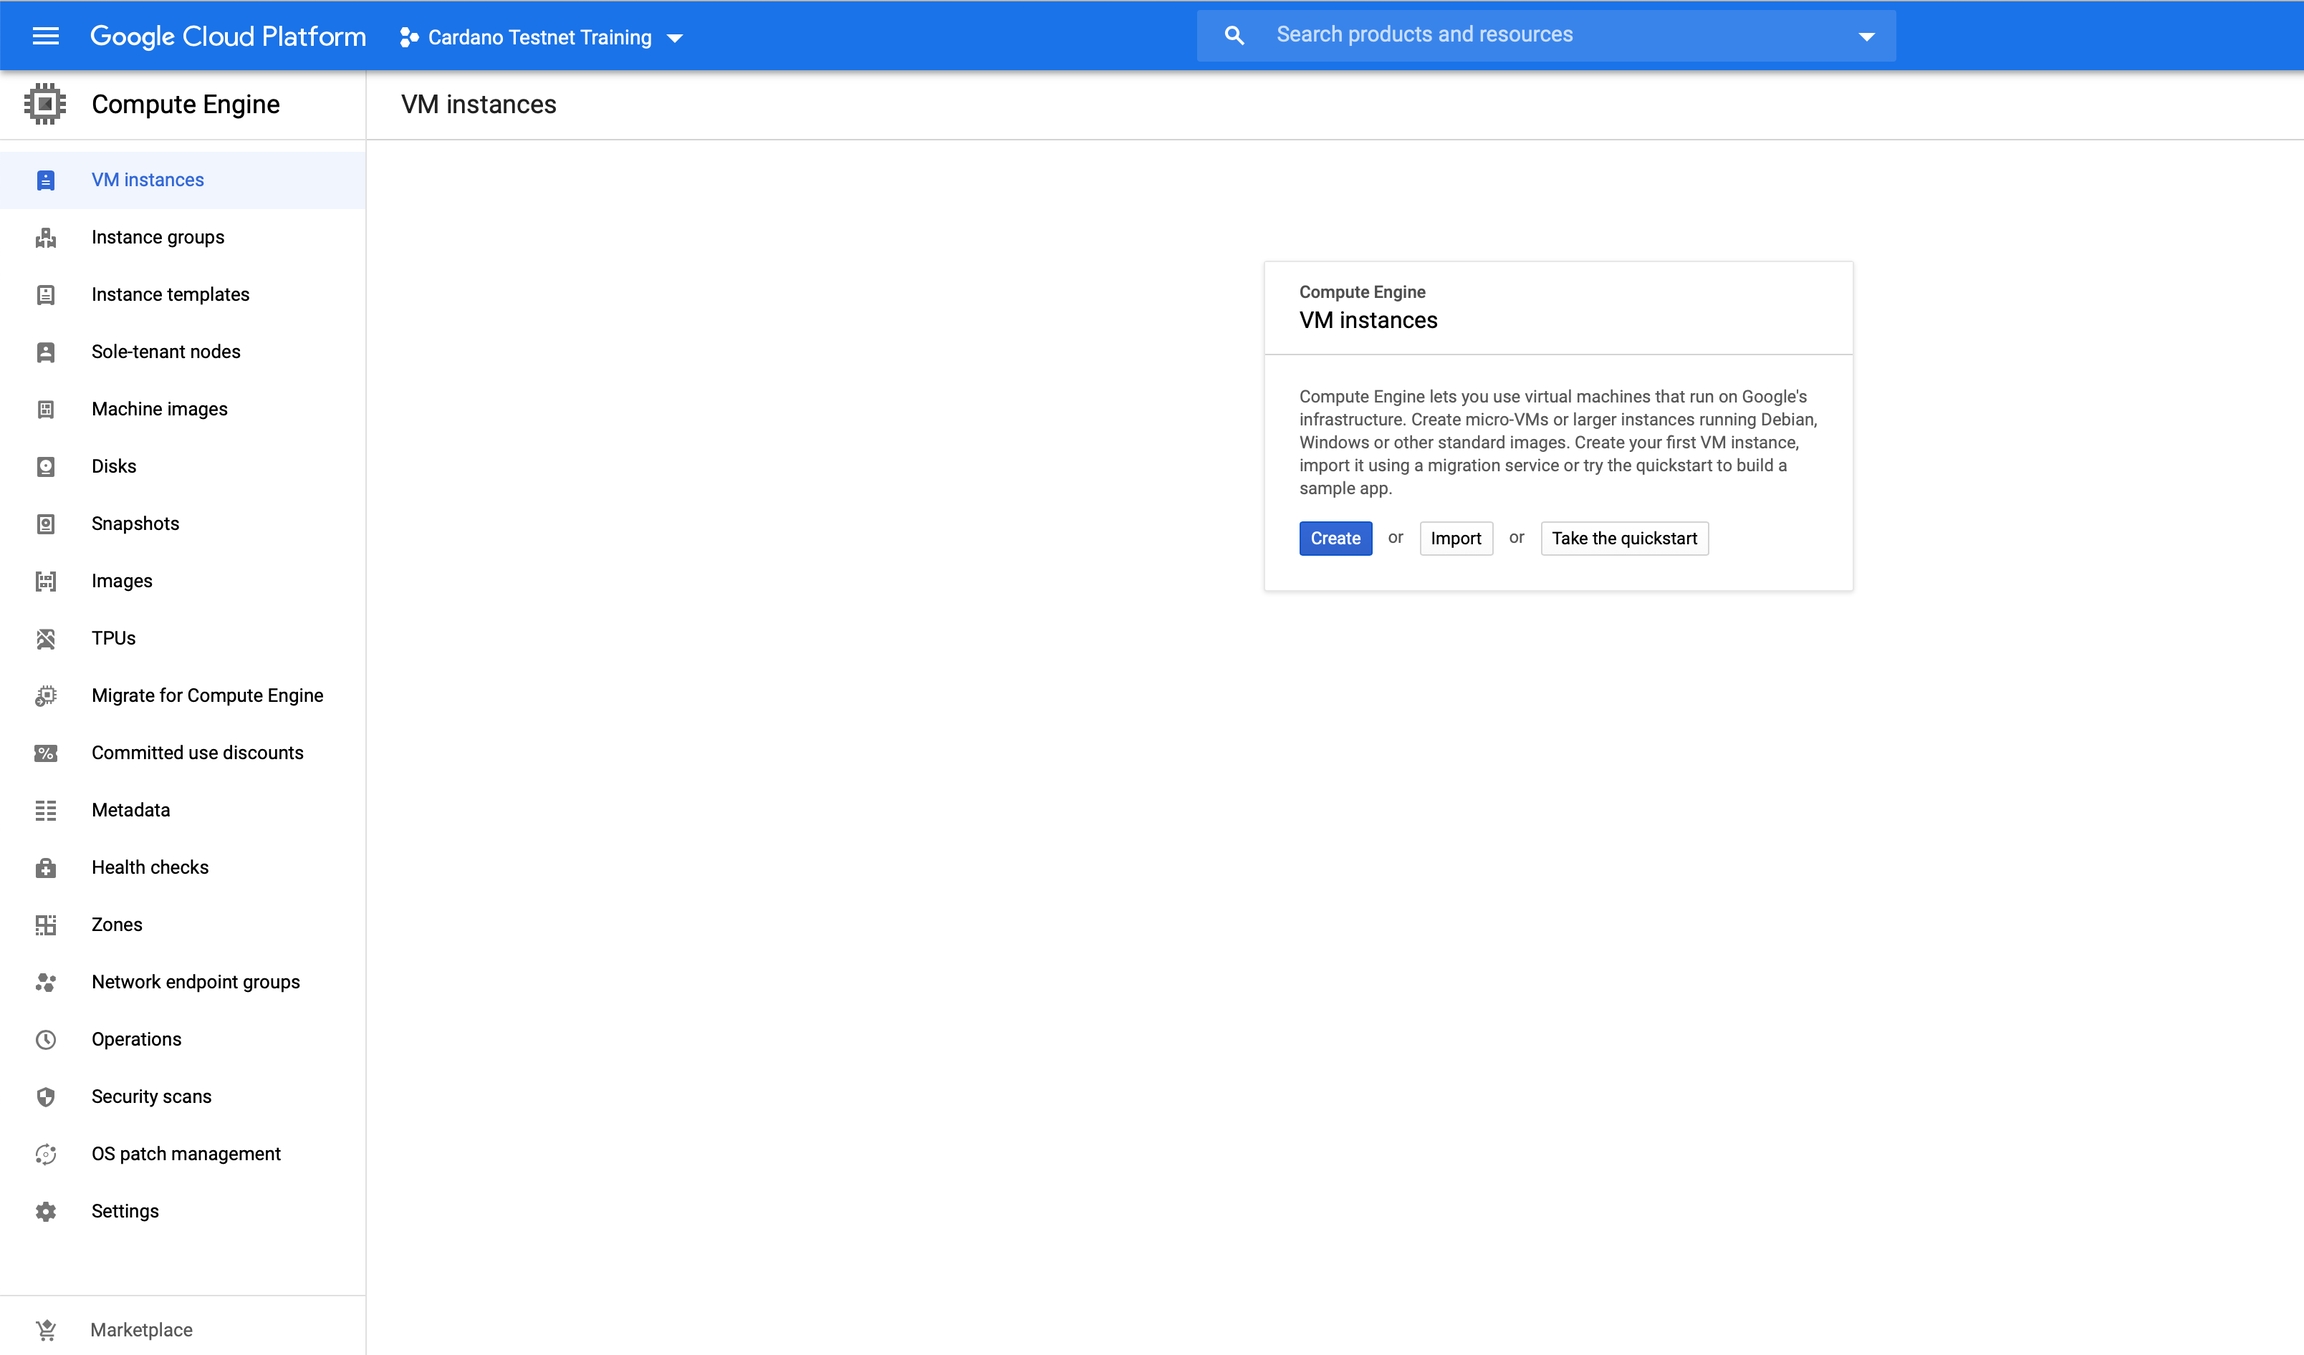The width and height of the screenshot is (2304, 1355).
Task: Click Take the quickstart button
Action: pyautogui.click(x=1623, y=539)
